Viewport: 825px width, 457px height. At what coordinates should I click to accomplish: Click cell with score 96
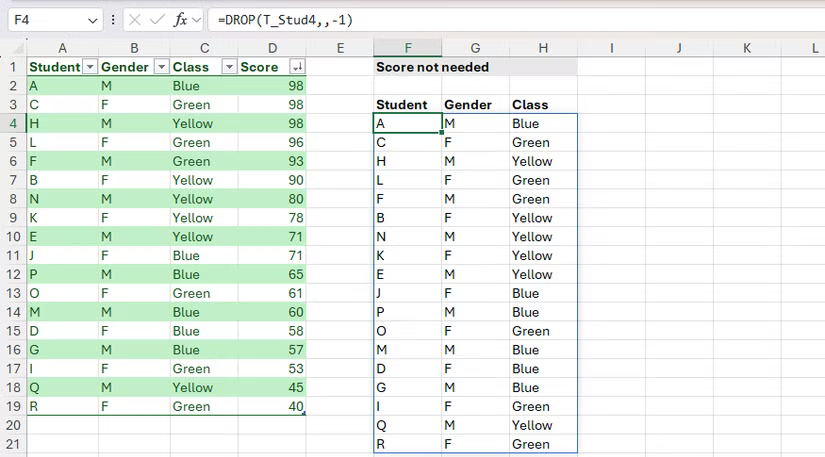pyautogui.click(x=272, y=142)
